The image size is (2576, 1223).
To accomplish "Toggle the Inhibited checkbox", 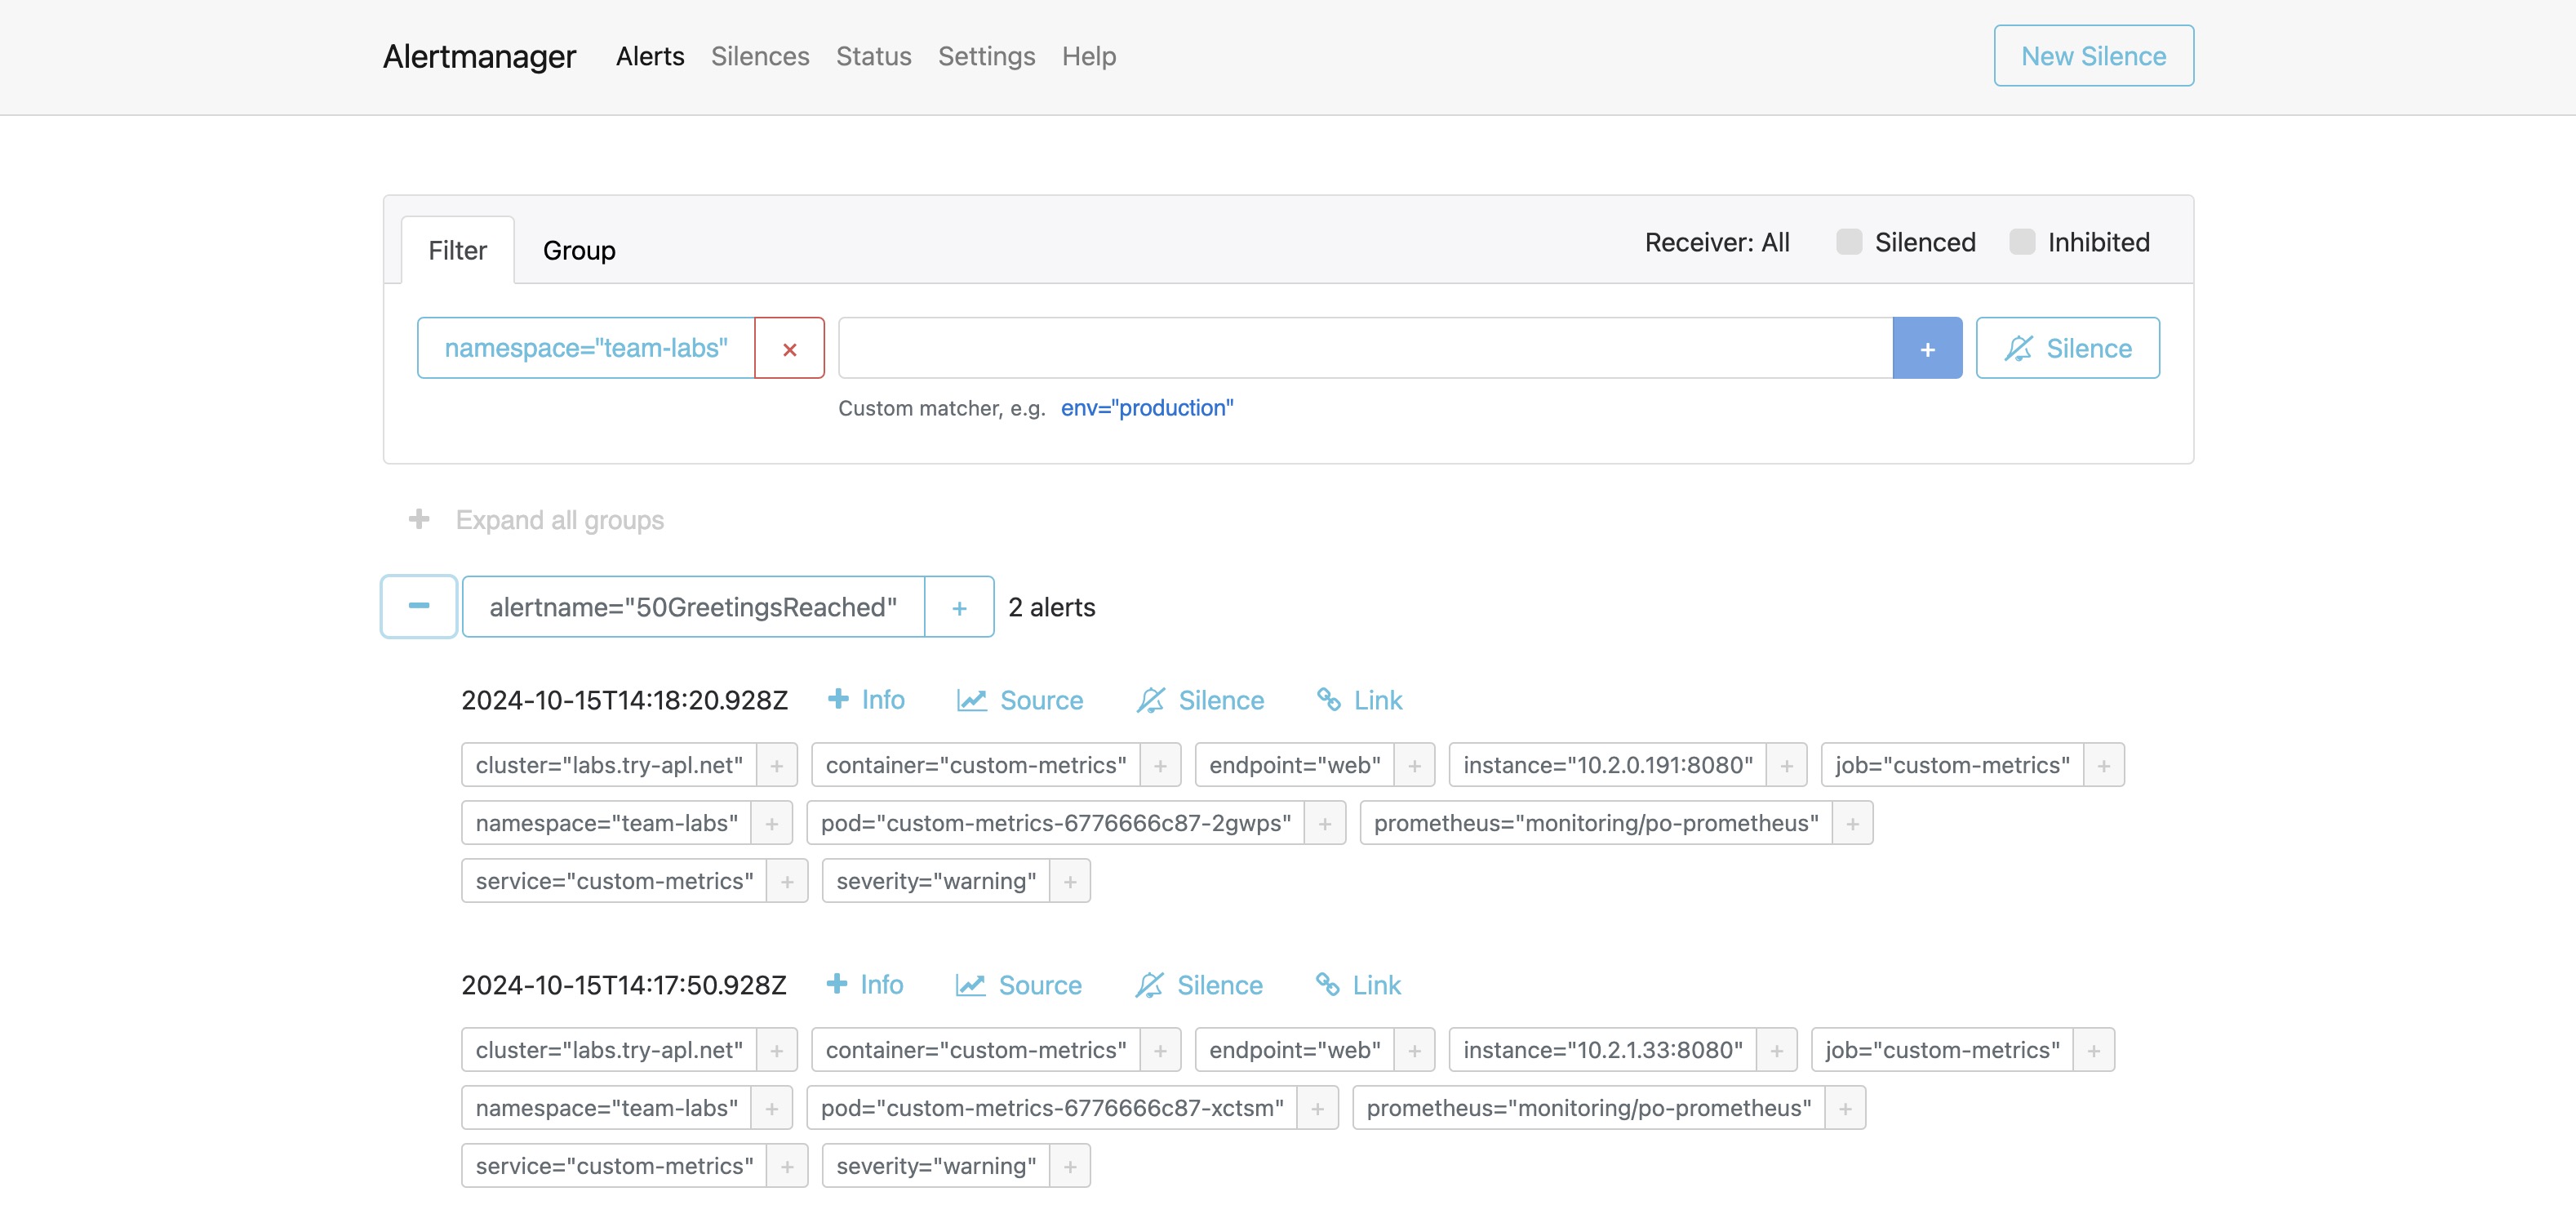I will click(x=2022, y=242).
